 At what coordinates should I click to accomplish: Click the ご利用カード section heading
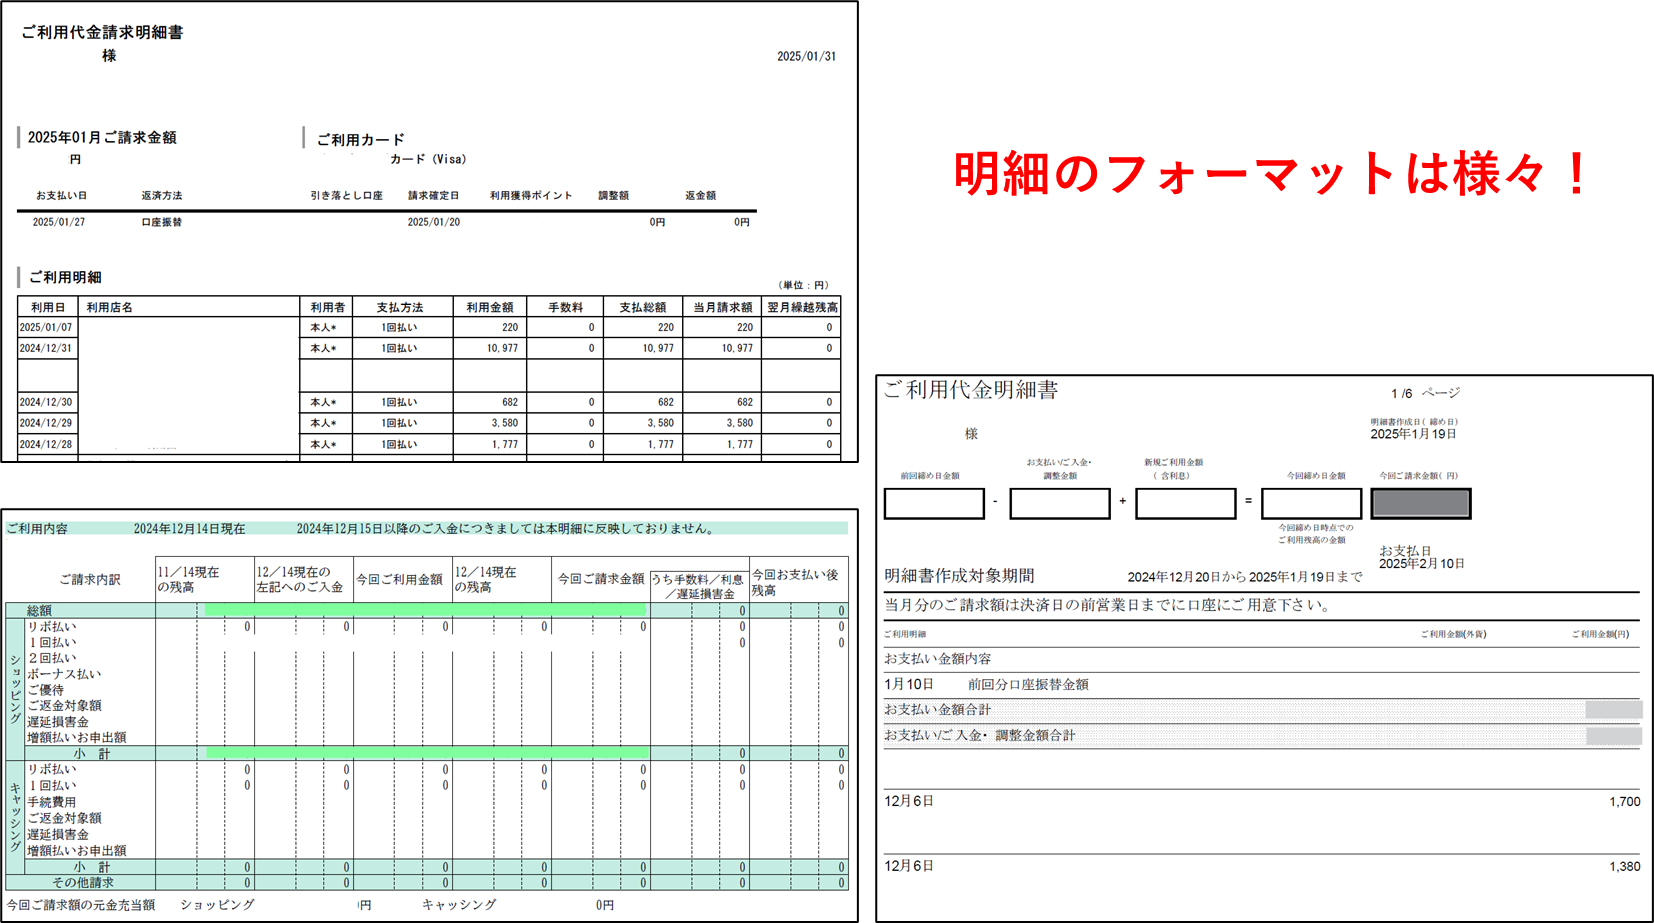[x=361, y=140]
